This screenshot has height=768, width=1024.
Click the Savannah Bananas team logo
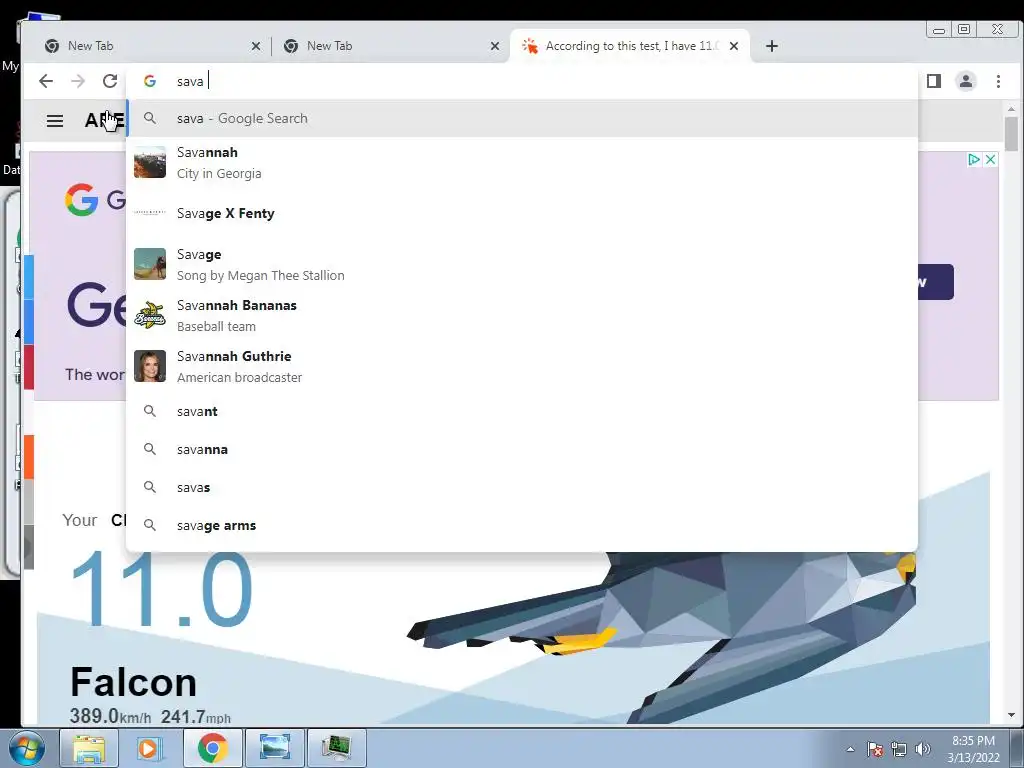(x=150, y=315)
